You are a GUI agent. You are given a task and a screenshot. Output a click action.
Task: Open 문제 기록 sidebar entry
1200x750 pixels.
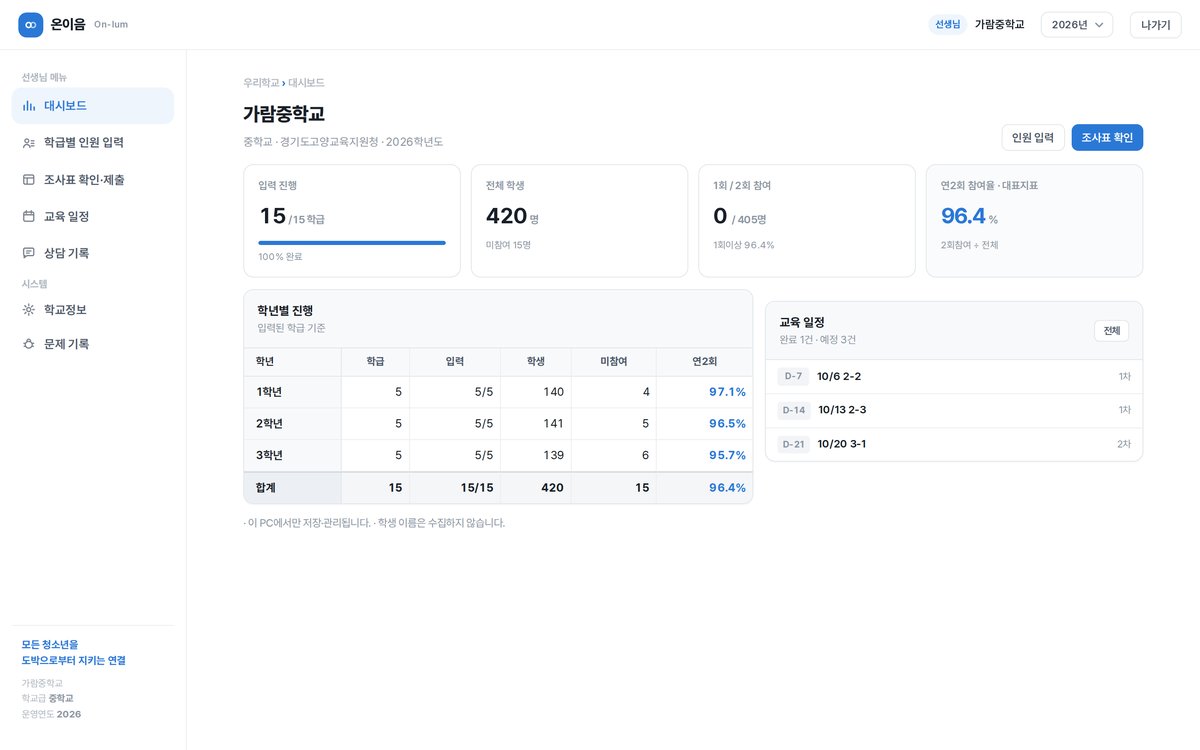tap(93, 344)
